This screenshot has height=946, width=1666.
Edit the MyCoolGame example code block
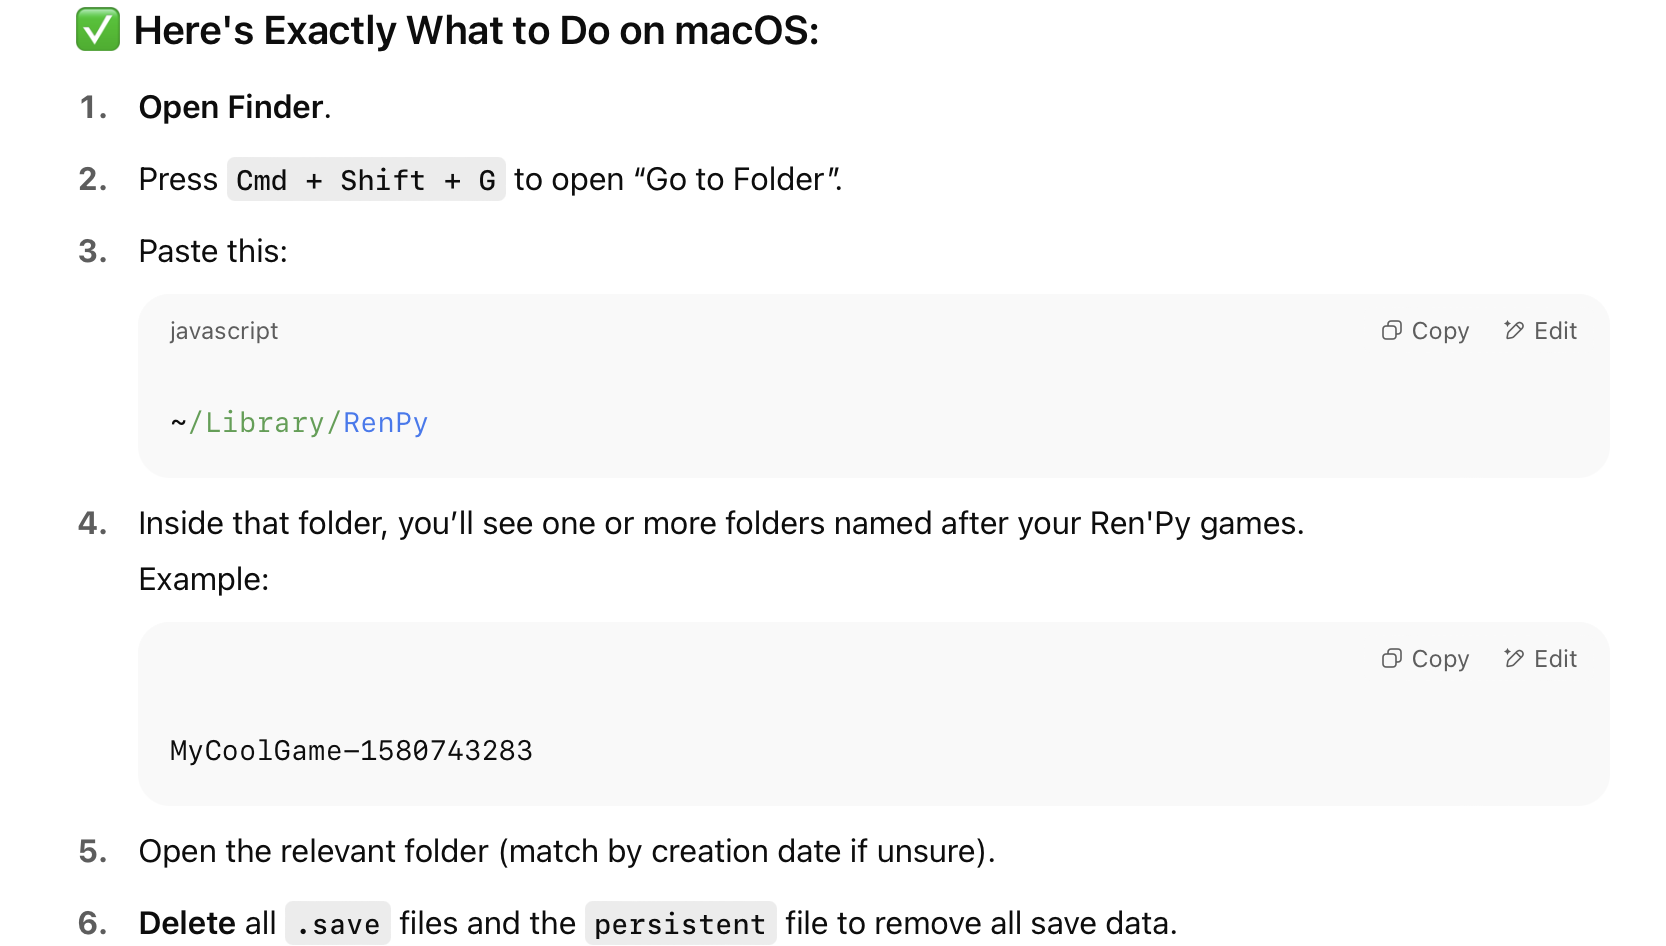pyautogui.click(x=1540, y=659)
